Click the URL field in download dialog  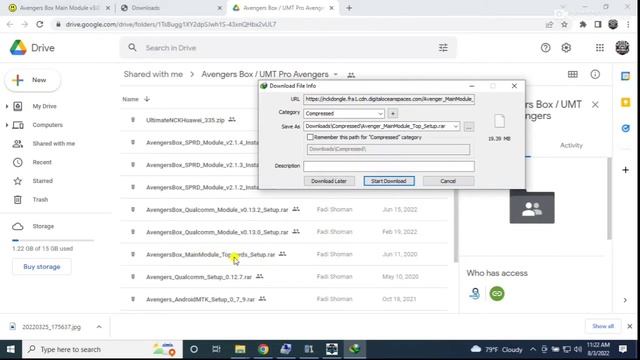[x=389, y=99]
